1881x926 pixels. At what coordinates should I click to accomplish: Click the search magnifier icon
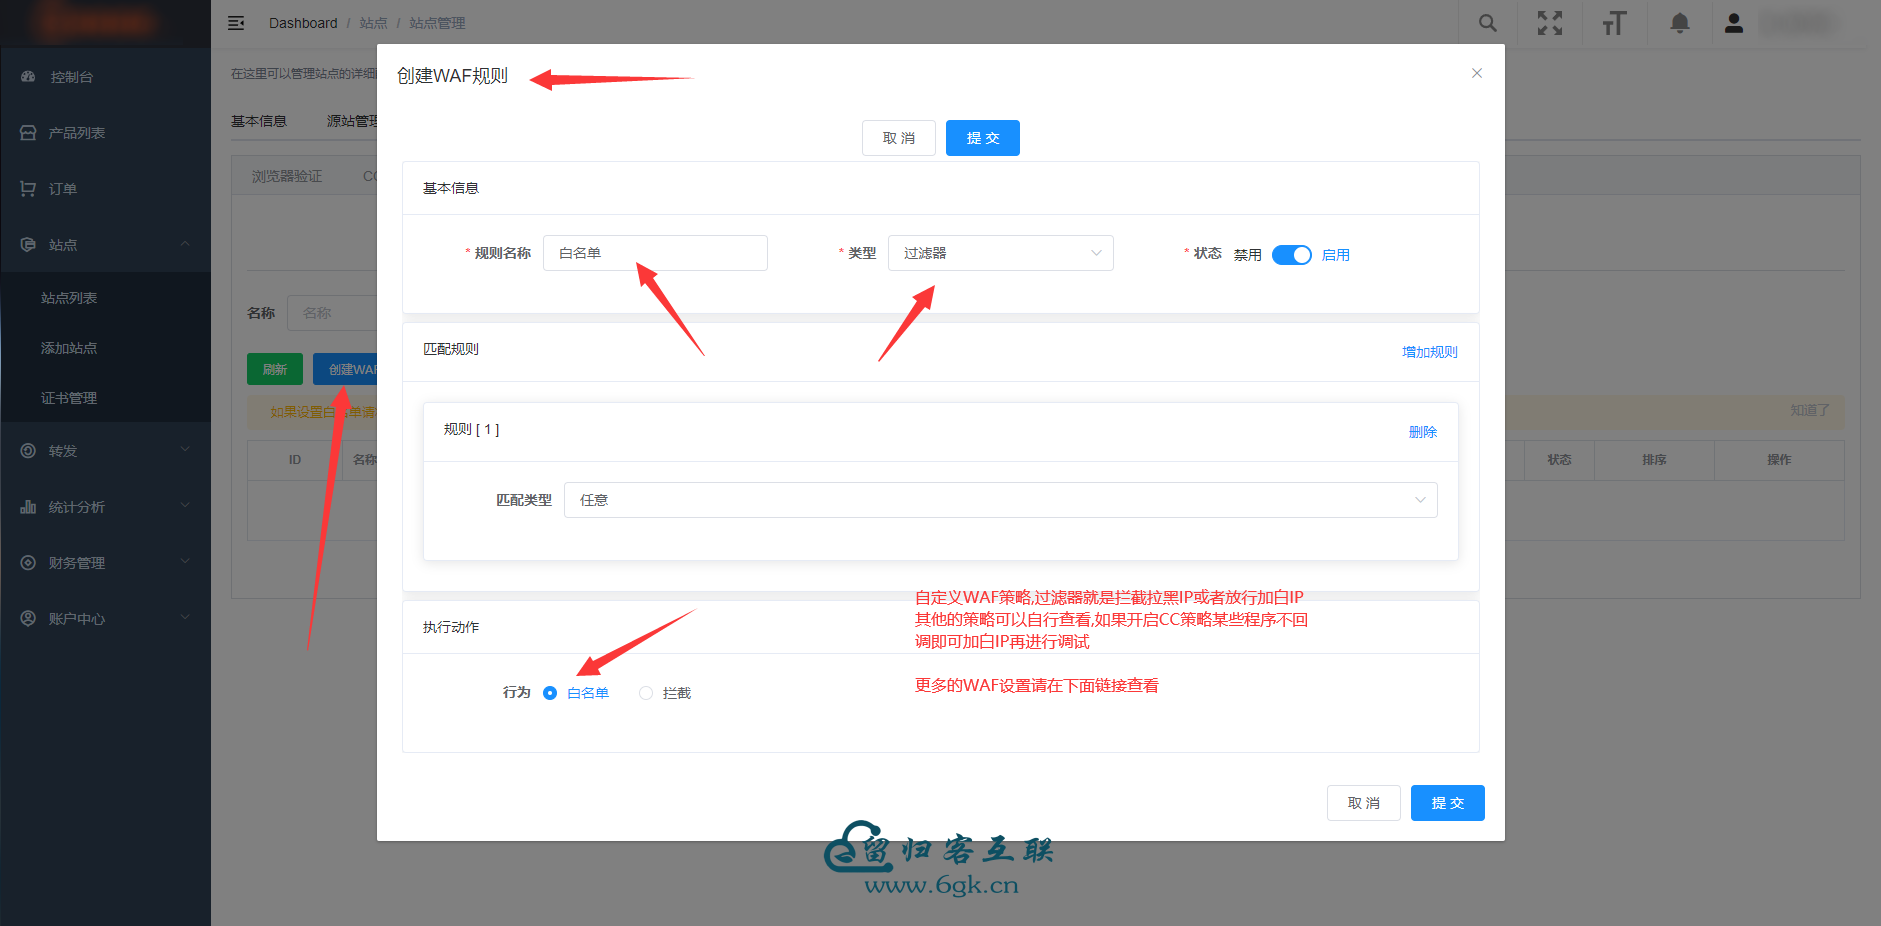pos(1487,23)
